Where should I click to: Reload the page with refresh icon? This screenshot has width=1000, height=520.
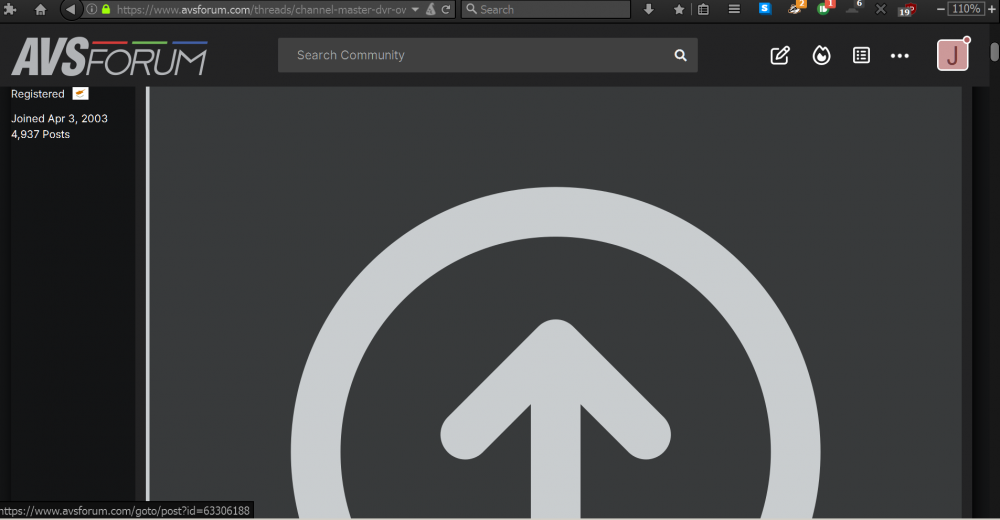pos(446,9)
